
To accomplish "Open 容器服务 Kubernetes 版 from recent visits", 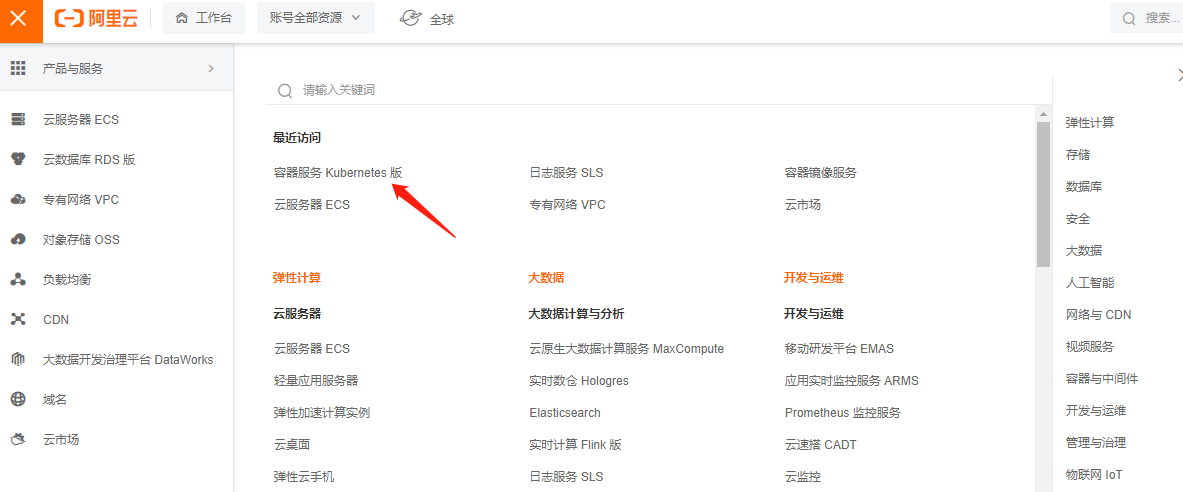I will 338,173.
